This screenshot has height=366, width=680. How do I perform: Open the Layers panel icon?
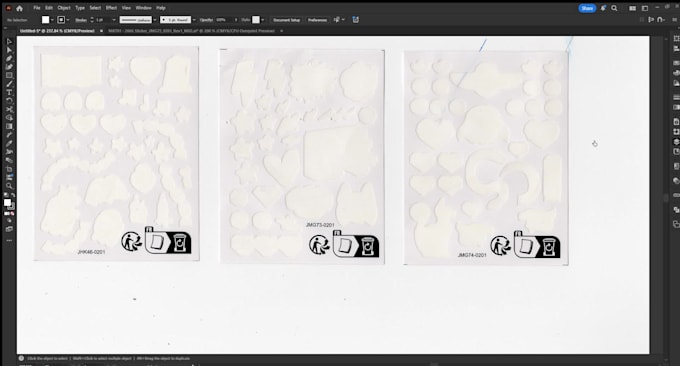(676, 142)
